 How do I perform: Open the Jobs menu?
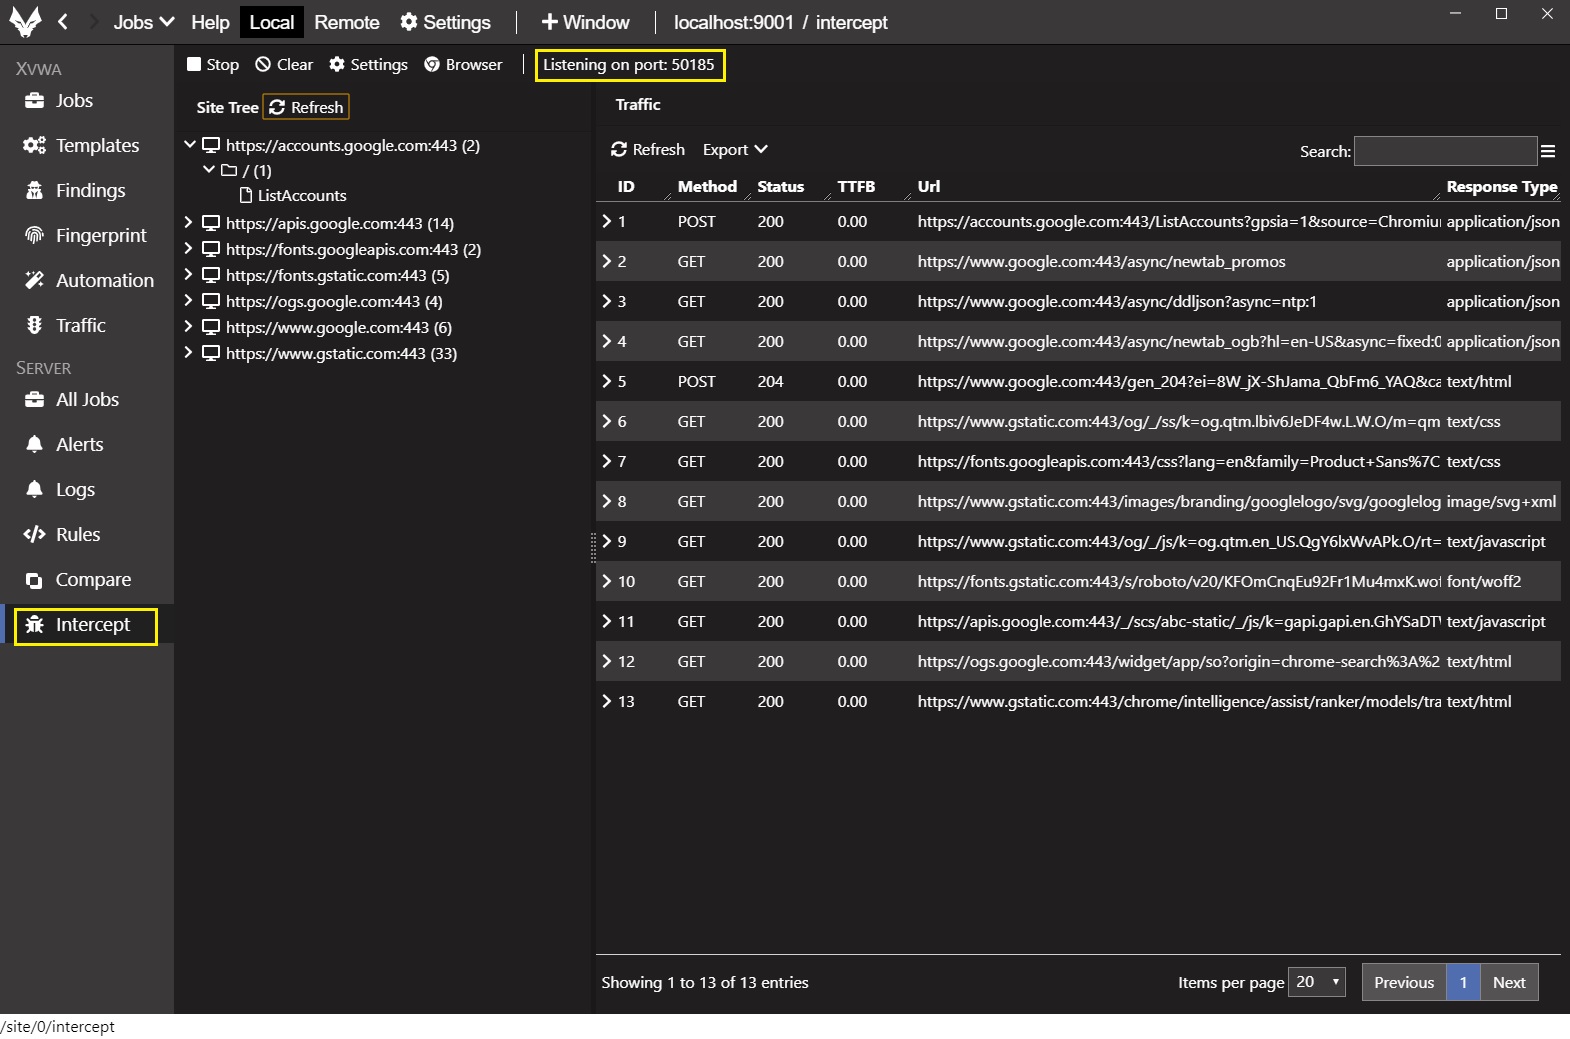point(143,22)
